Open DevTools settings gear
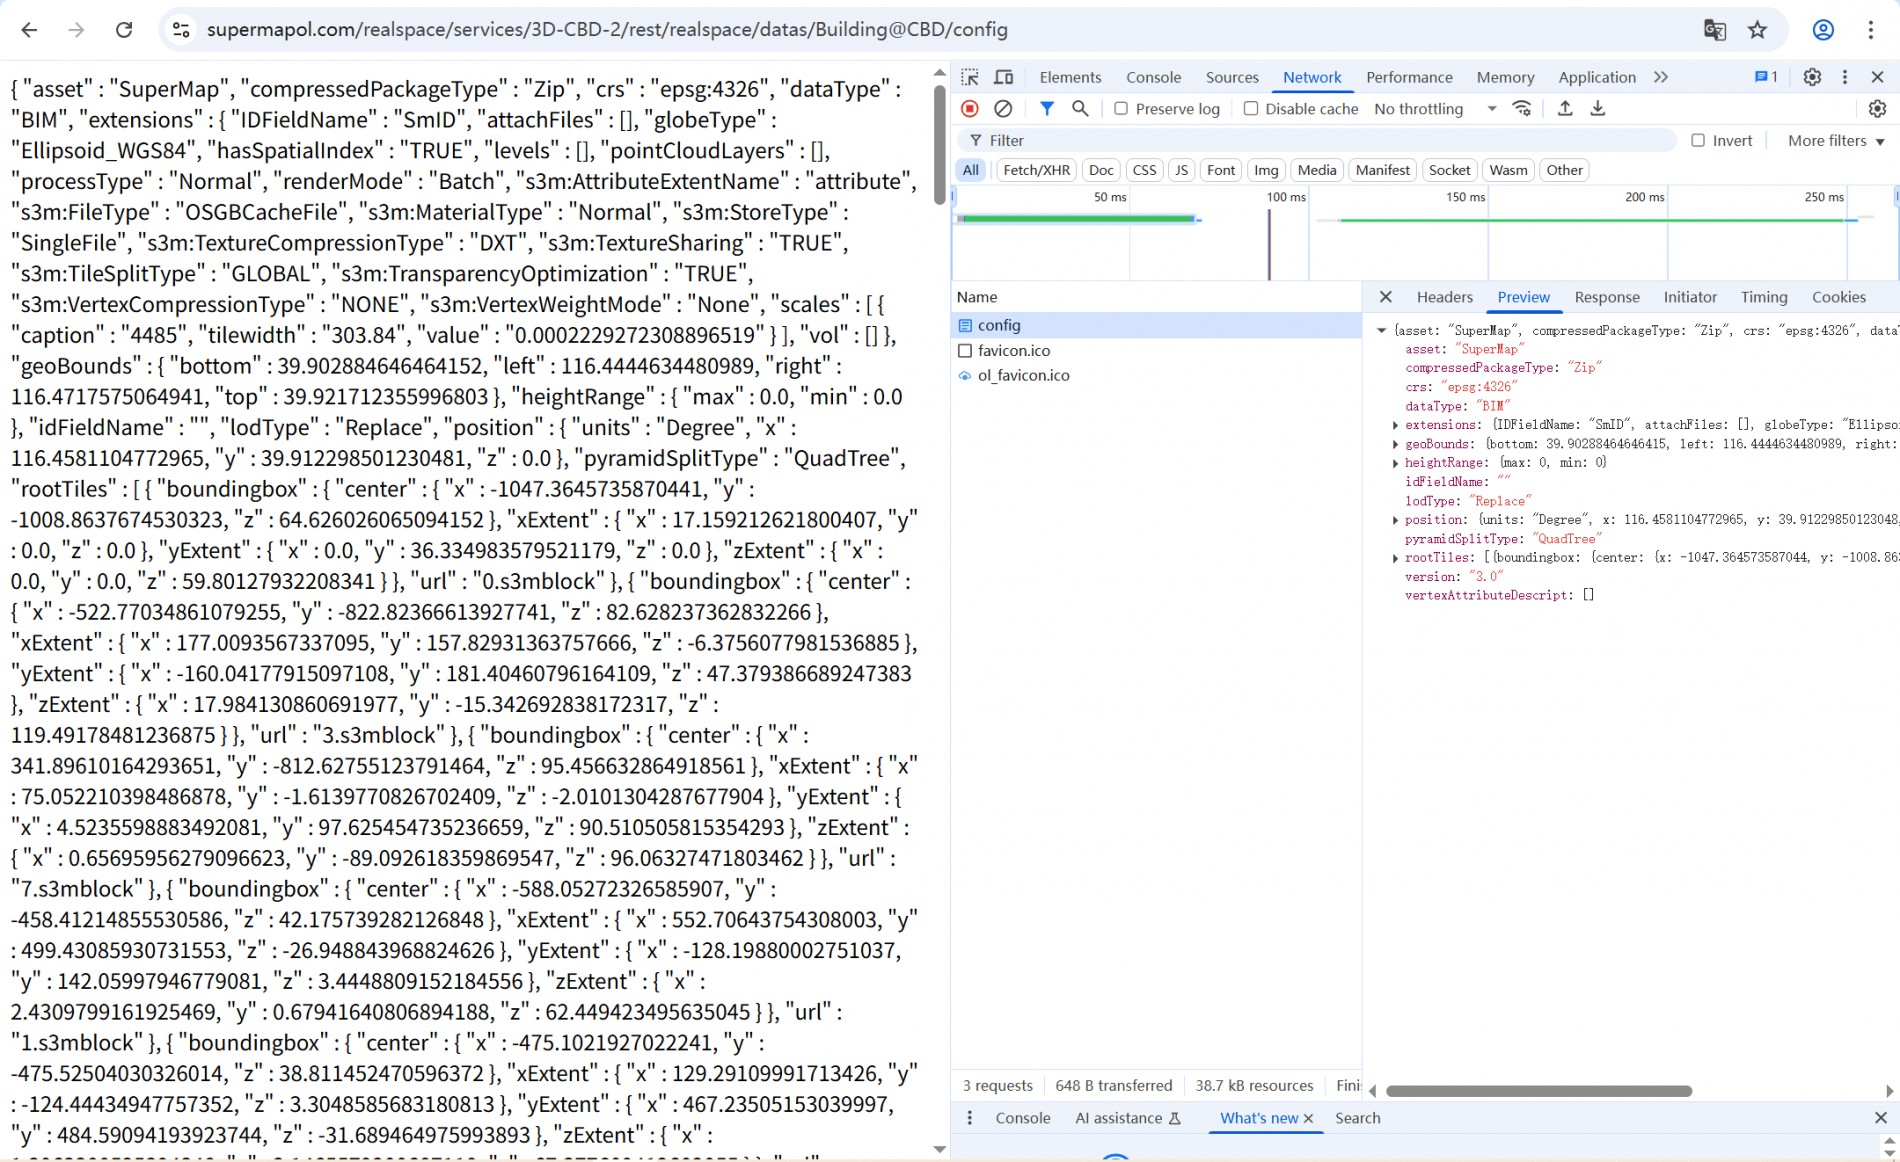 point(1812,77)
